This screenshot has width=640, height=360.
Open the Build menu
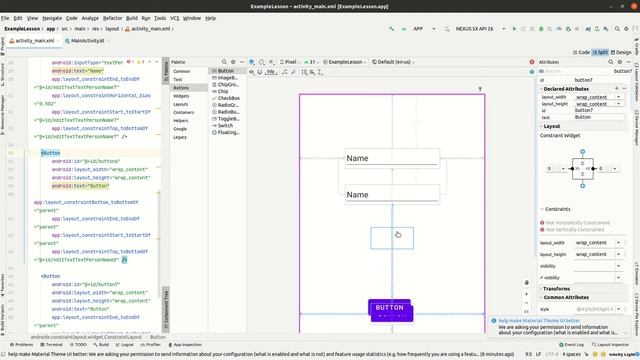(131, 18)
